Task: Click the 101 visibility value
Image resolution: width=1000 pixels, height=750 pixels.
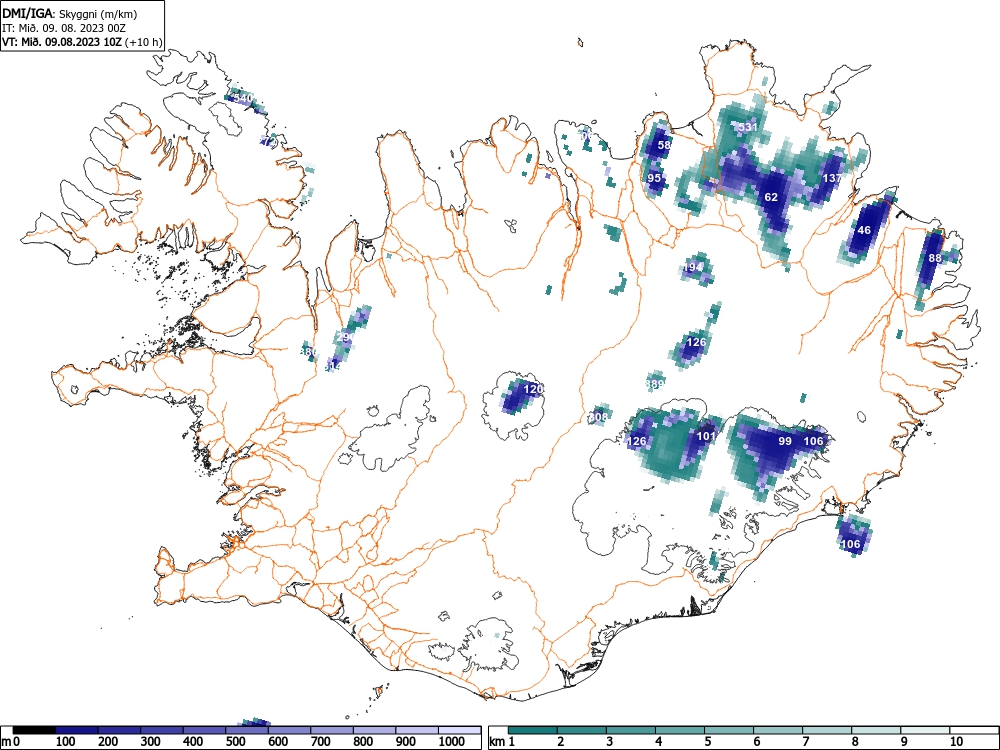Action: [706, 436]
